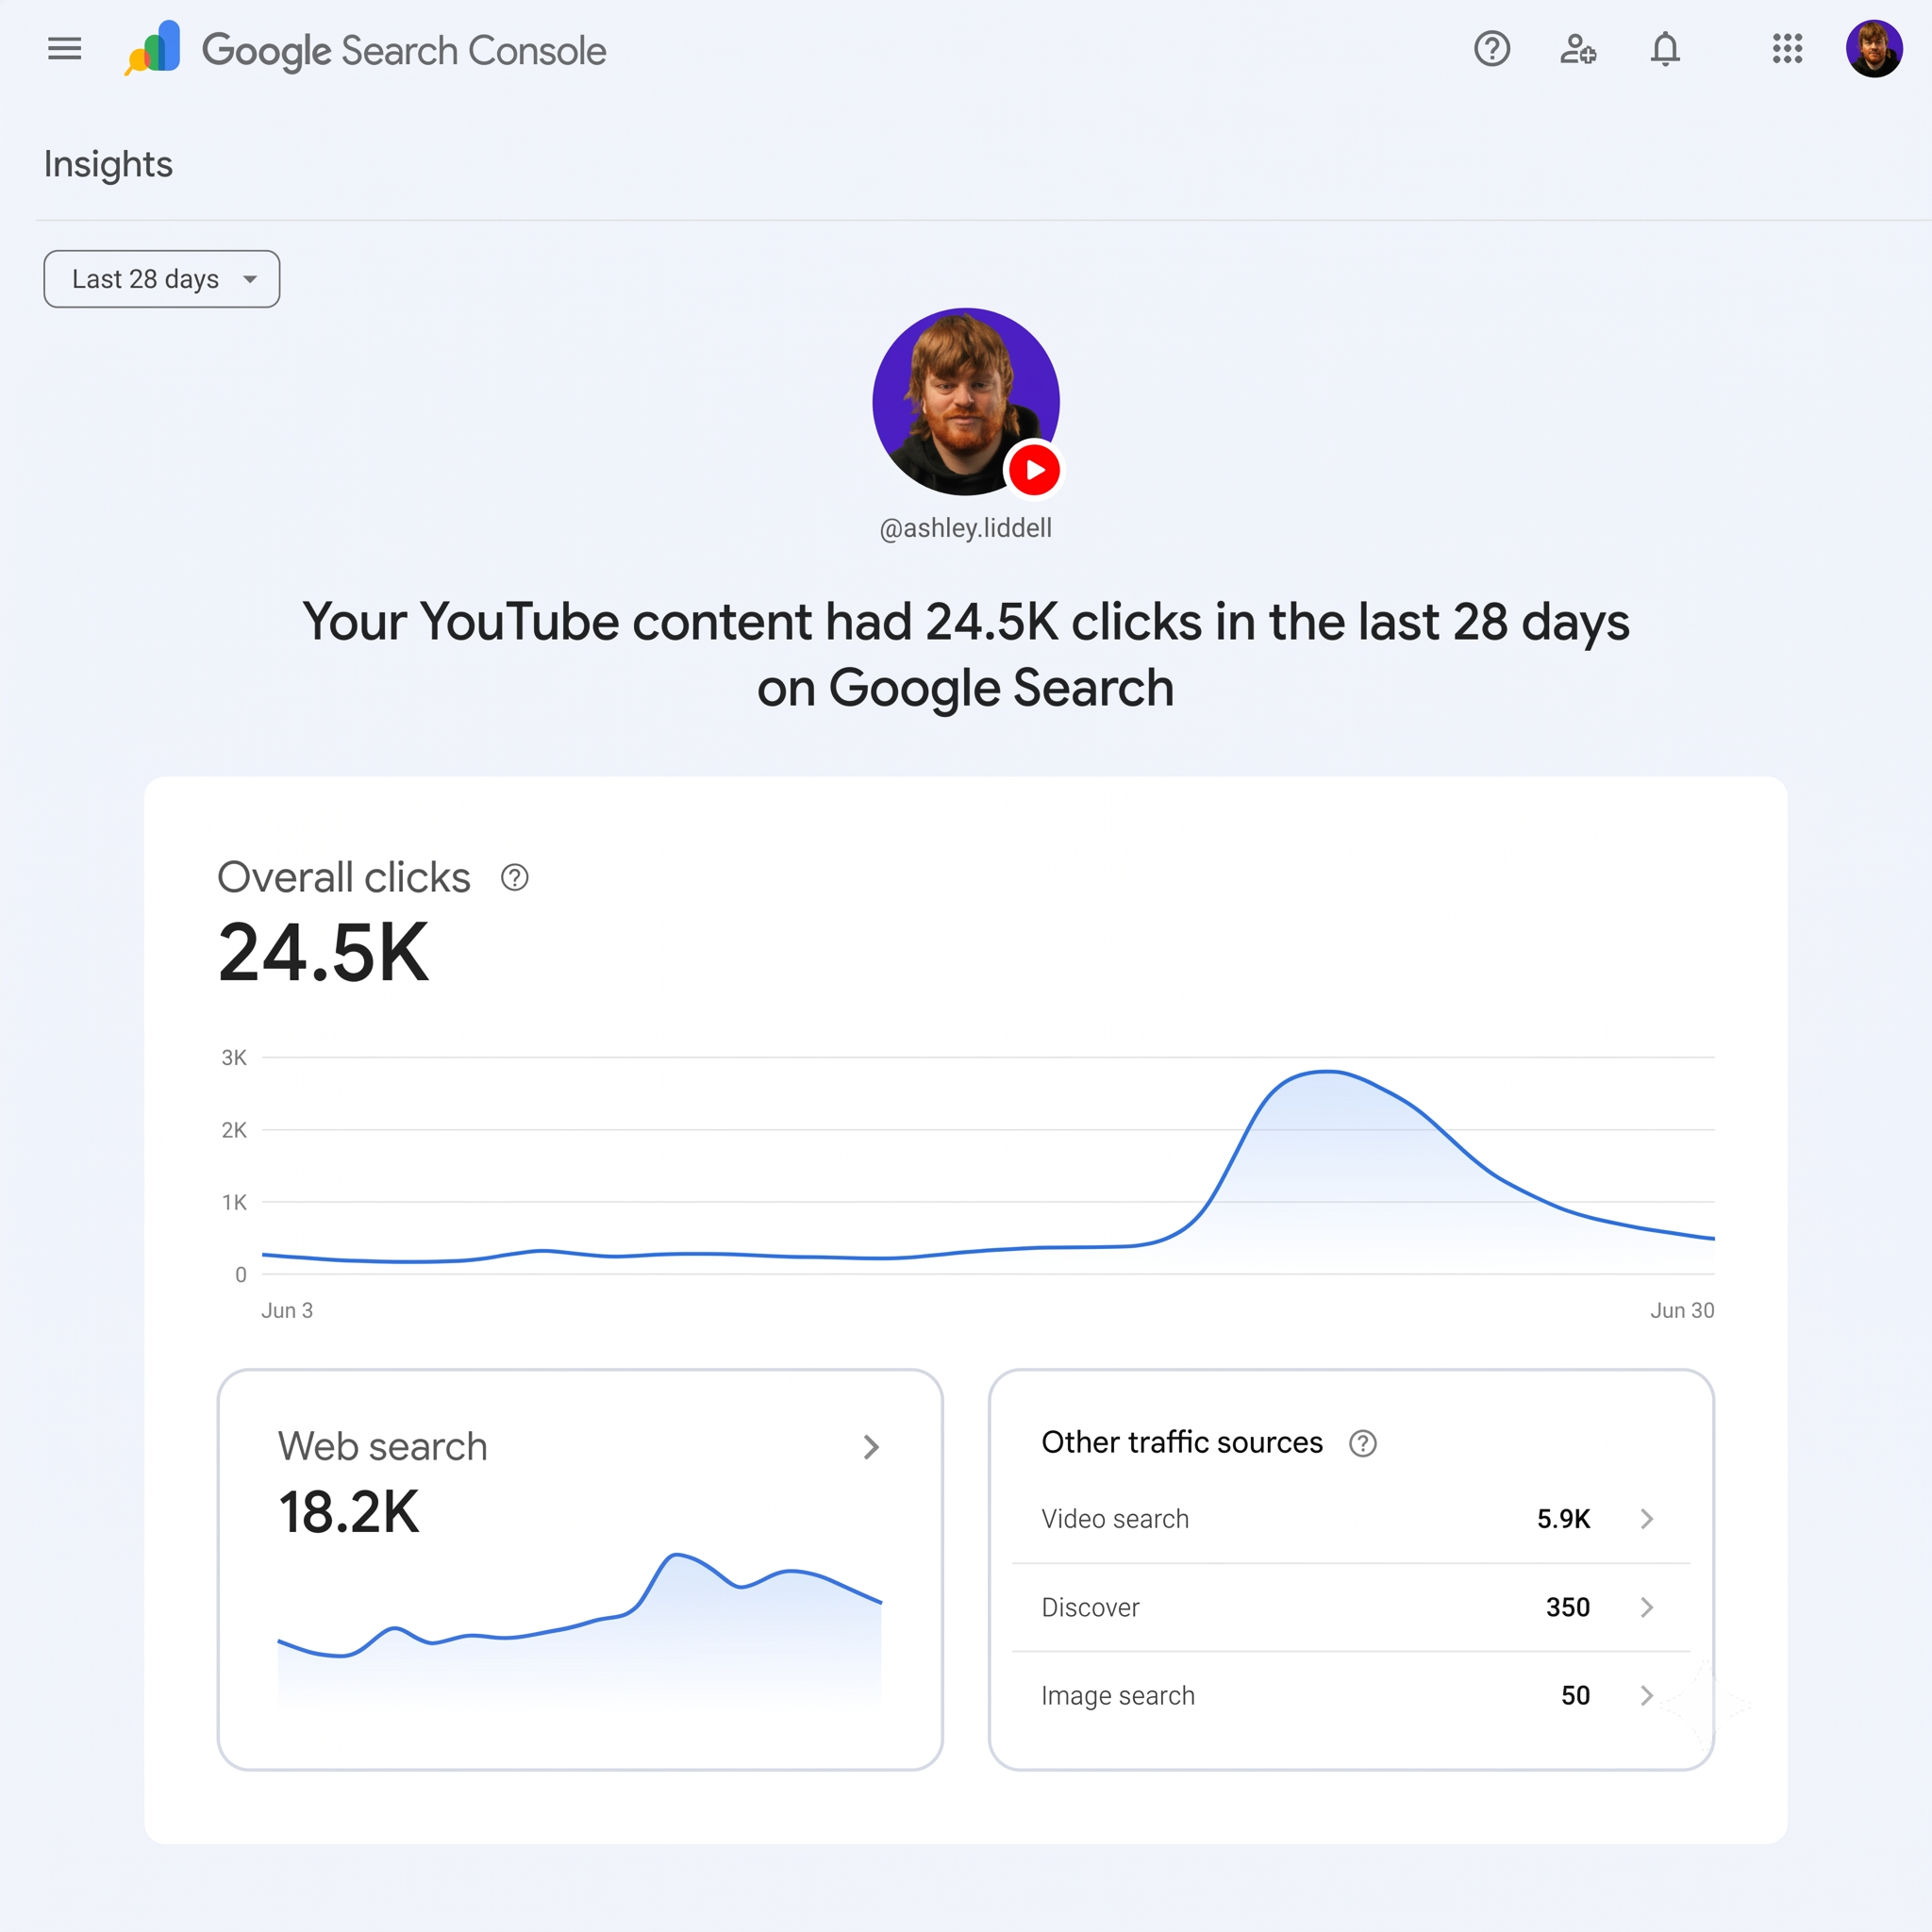Viewport: 1932px width, 1932px height.
Task: Click the 18.2K web search value
Action: [x=349, y=1511]
